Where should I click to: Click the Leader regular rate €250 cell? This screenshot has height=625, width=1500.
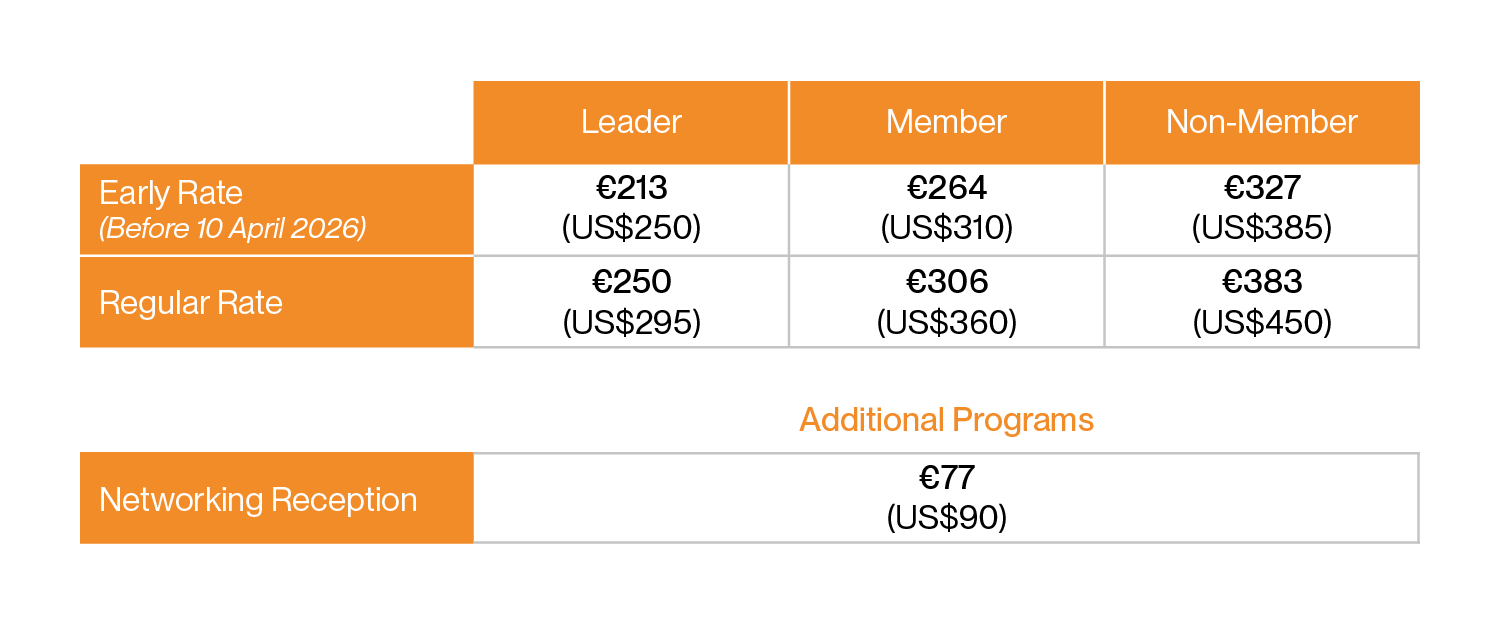click(x=631, y=282)
